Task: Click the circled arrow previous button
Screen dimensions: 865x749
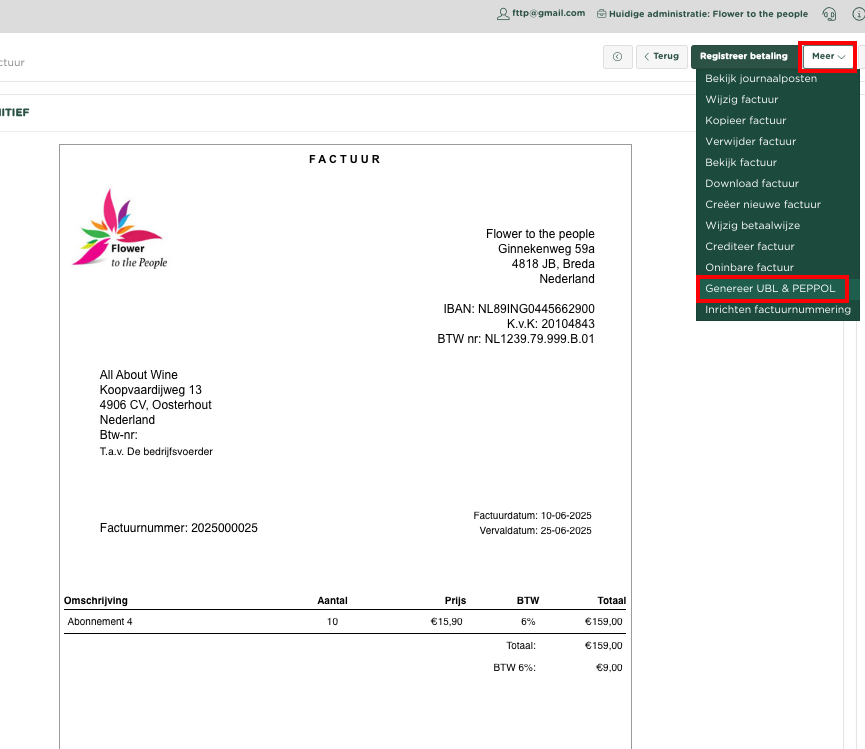Action: coord(617,57)
